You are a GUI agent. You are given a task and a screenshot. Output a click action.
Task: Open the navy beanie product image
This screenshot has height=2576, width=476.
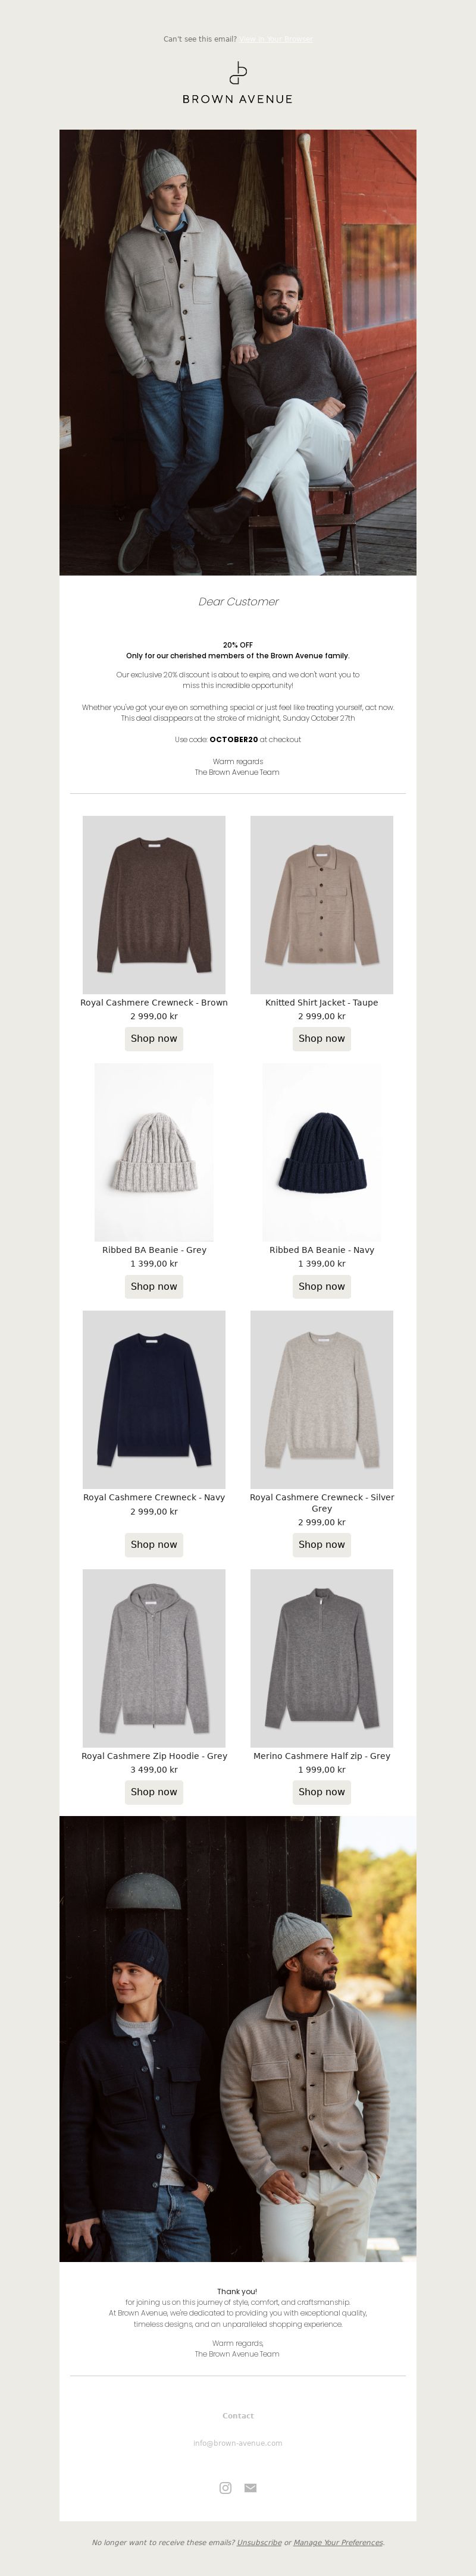[321, 1152]
